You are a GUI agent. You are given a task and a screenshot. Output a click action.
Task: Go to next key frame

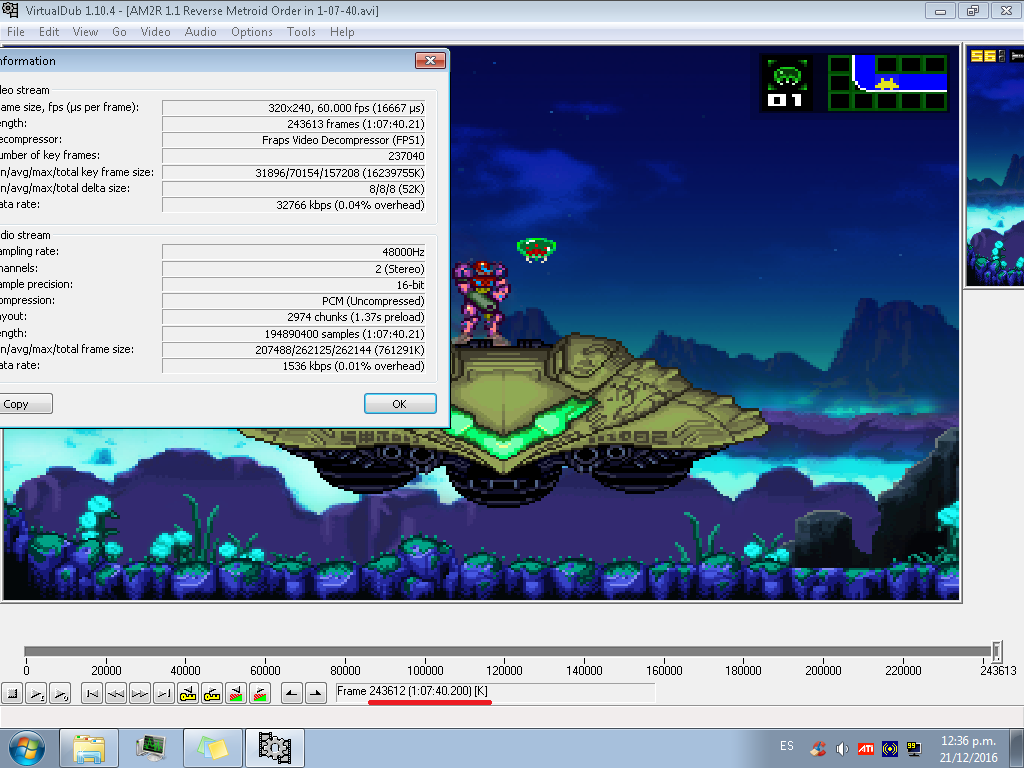click(x=212, y=693)
